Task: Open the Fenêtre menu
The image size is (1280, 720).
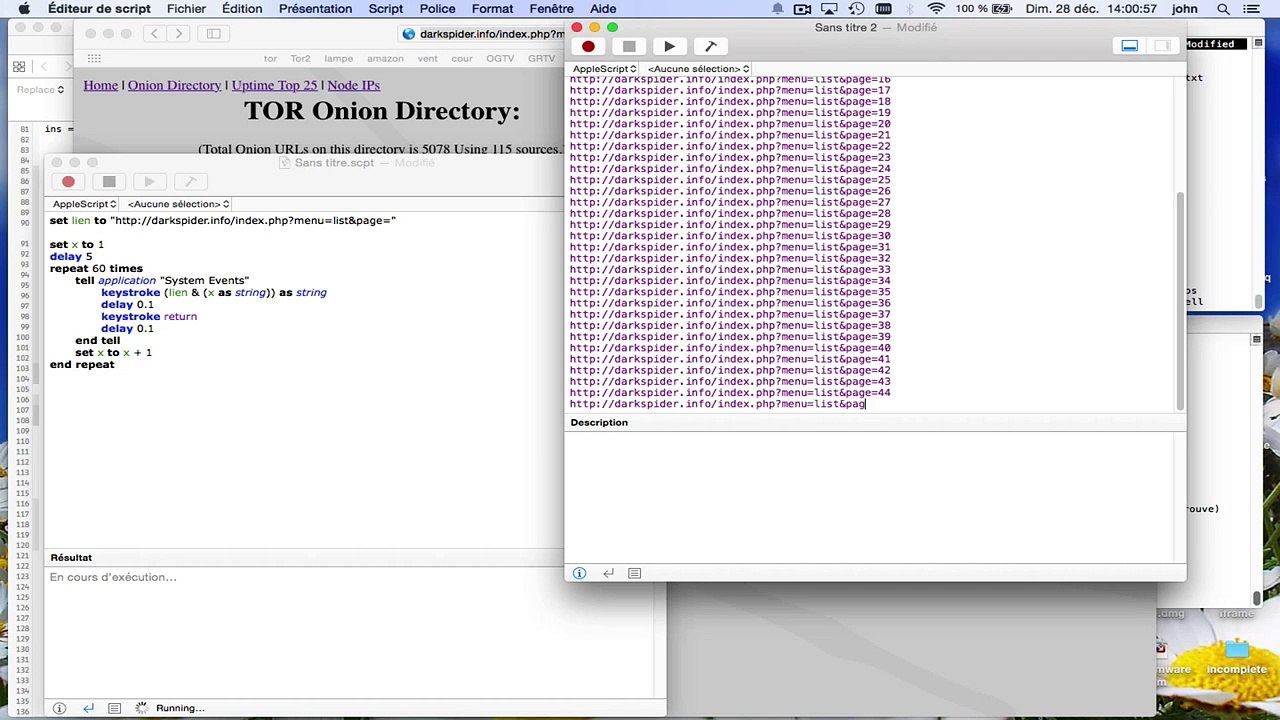Action: pos(551,9)
